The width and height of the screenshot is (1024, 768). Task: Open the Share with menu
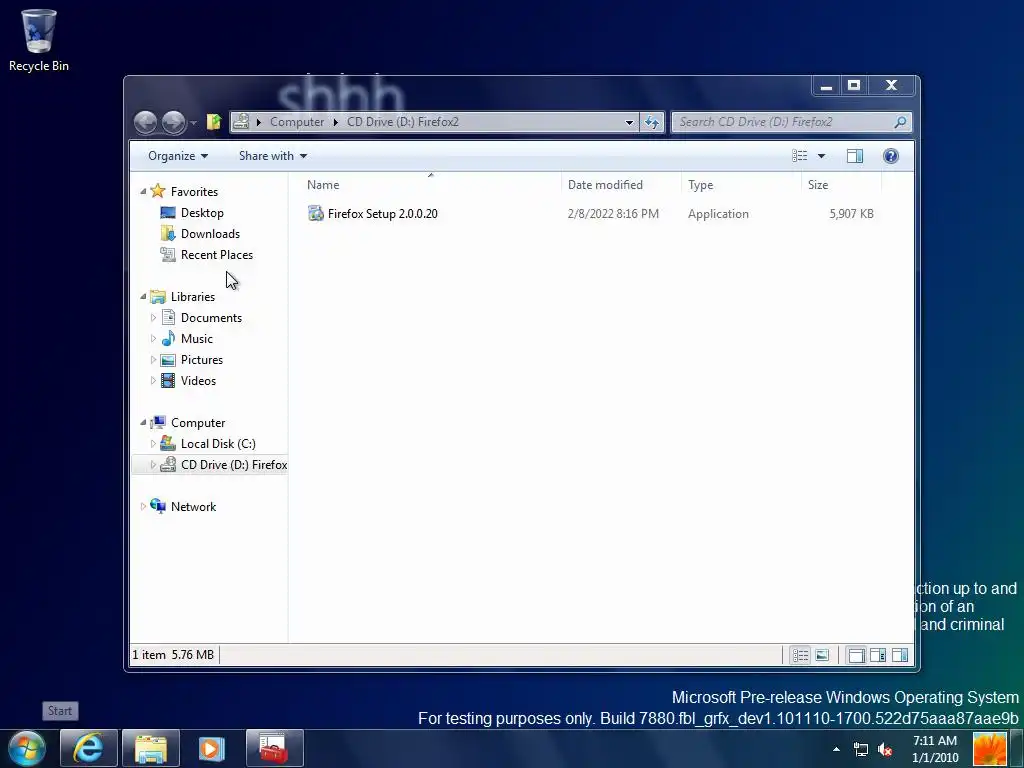(x=272, y=156)
